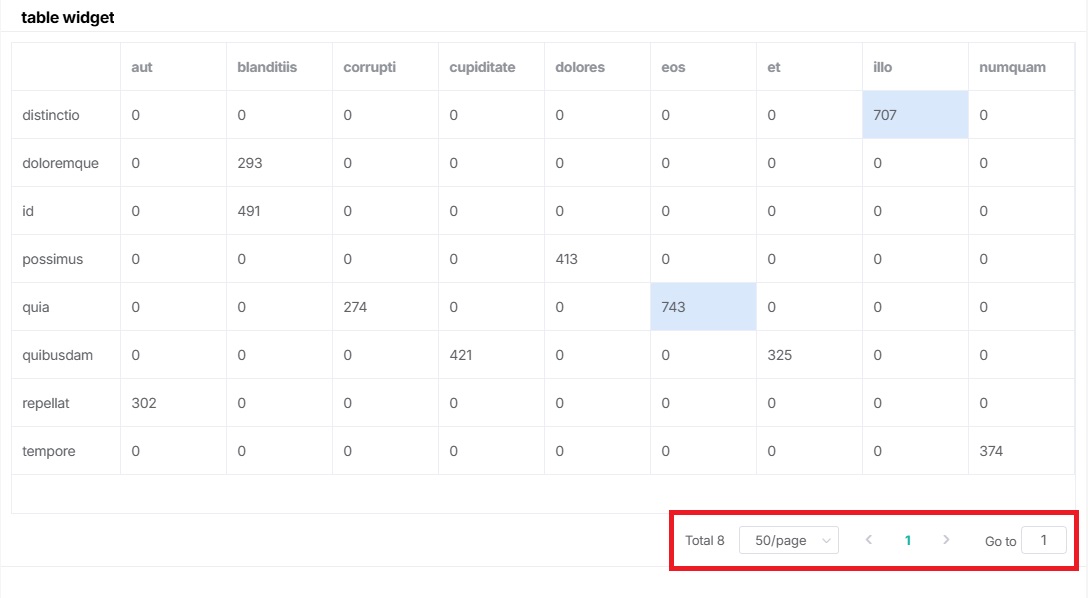Image resolution: width=1088 pixels, height=598 pixels.
Task: Select page number 1 in pagination
Action: click(x=908, y=541)
